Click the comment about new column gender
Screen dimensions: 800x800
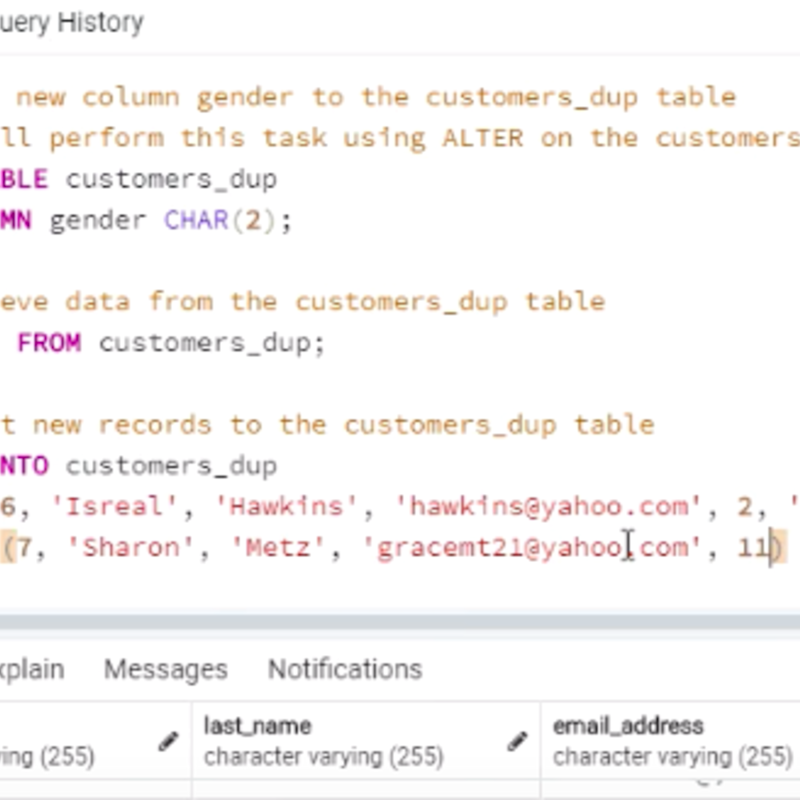pos(376,97)
